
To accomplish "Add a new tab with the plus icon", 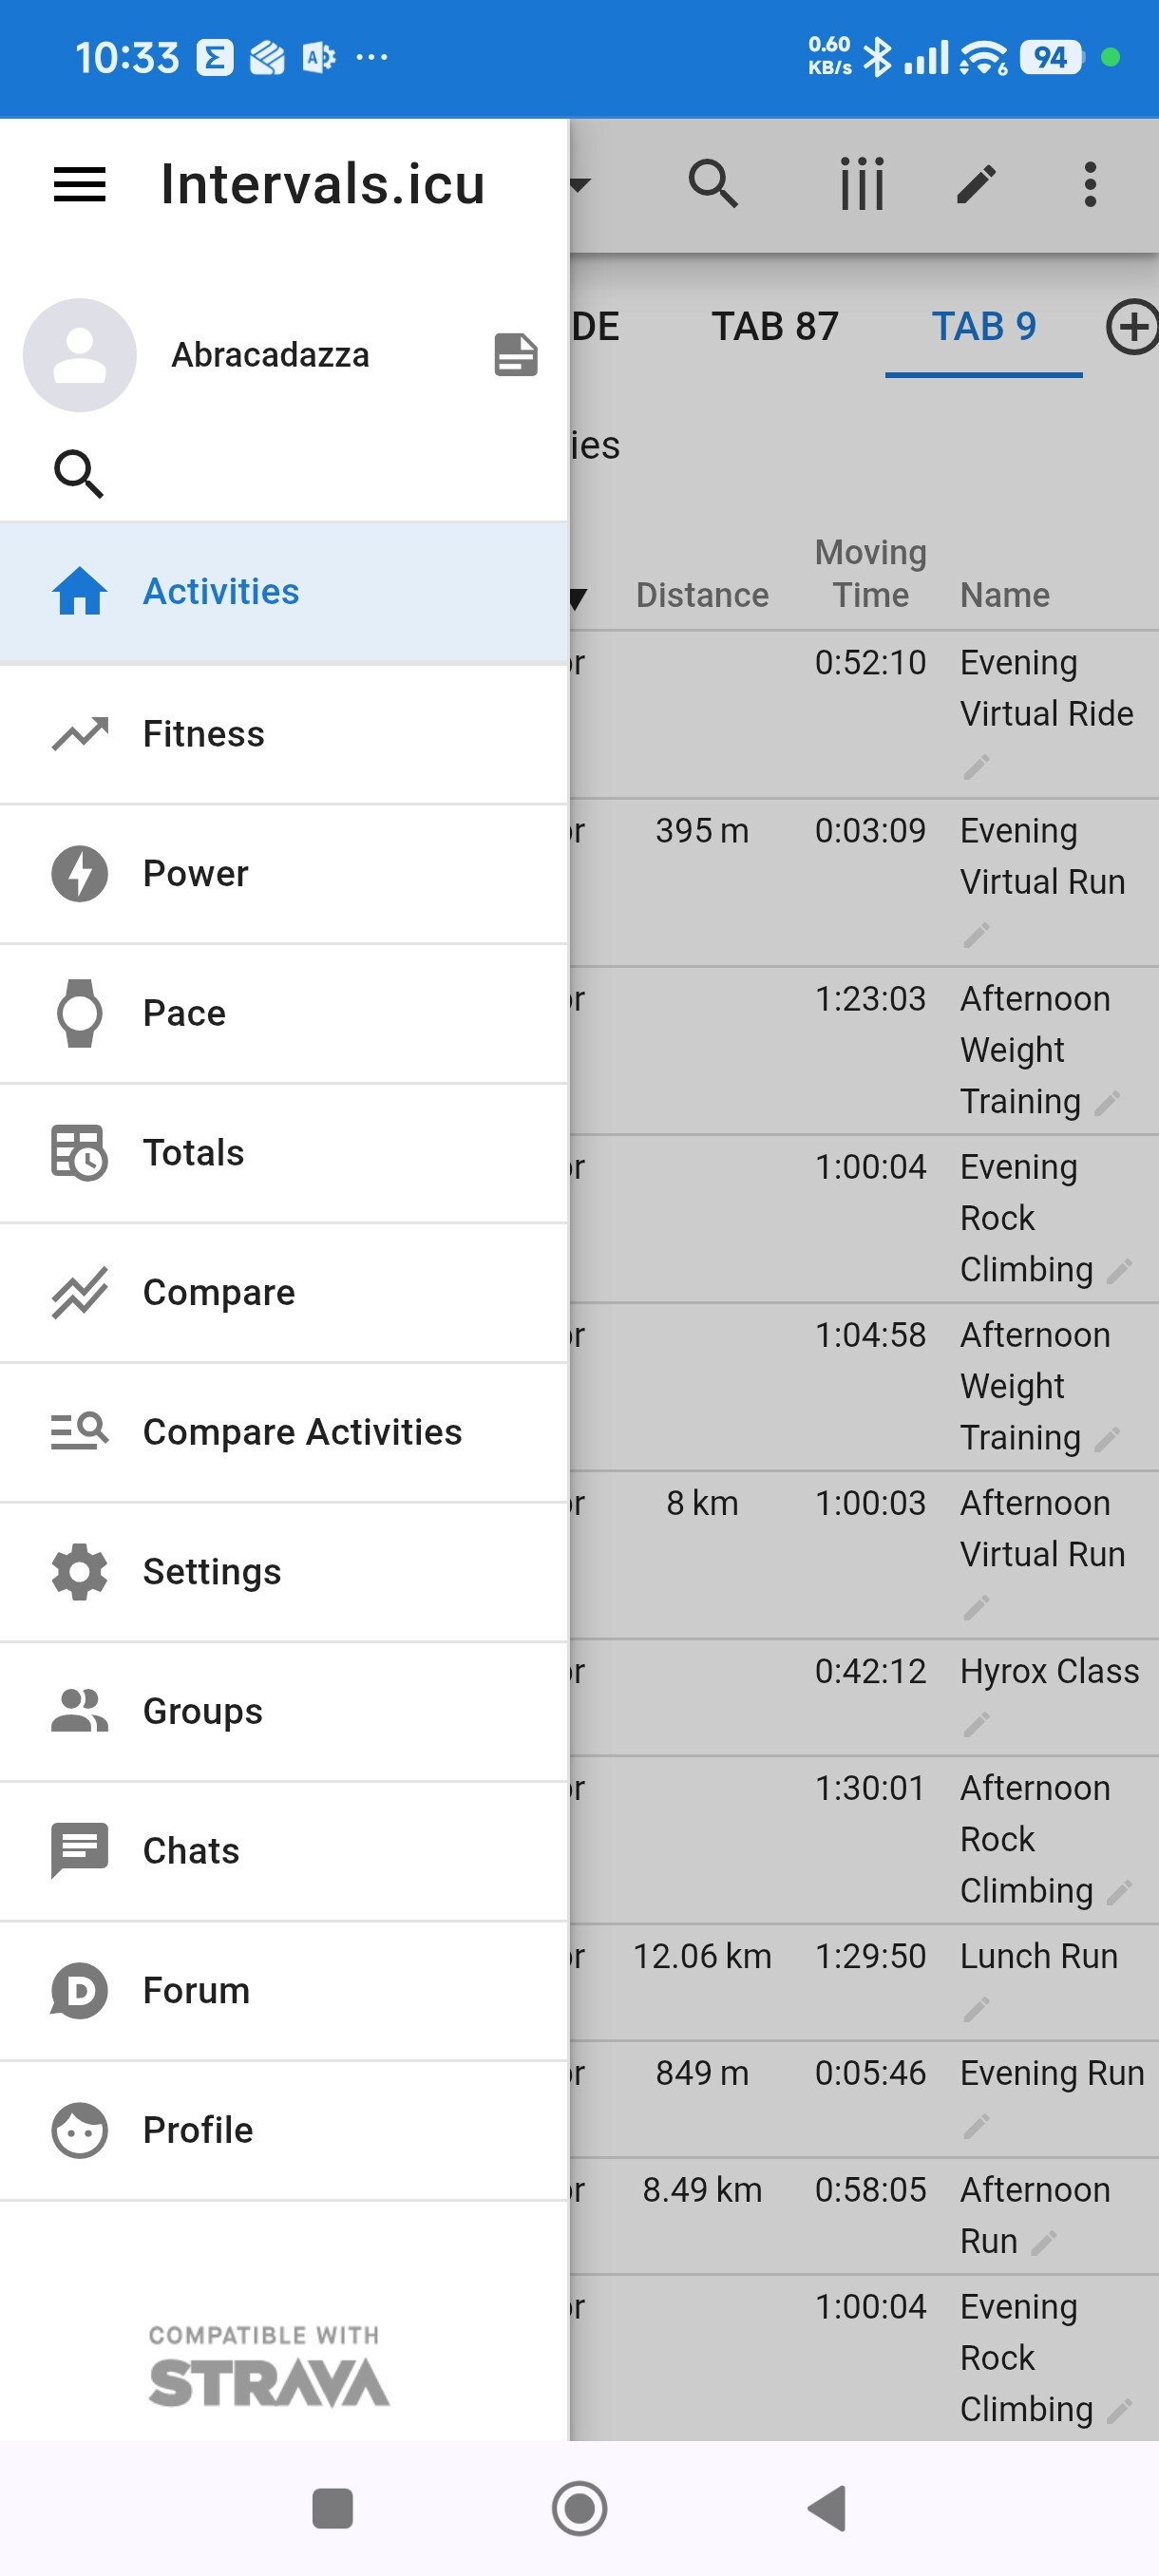I will click(x=1133, y=327).
